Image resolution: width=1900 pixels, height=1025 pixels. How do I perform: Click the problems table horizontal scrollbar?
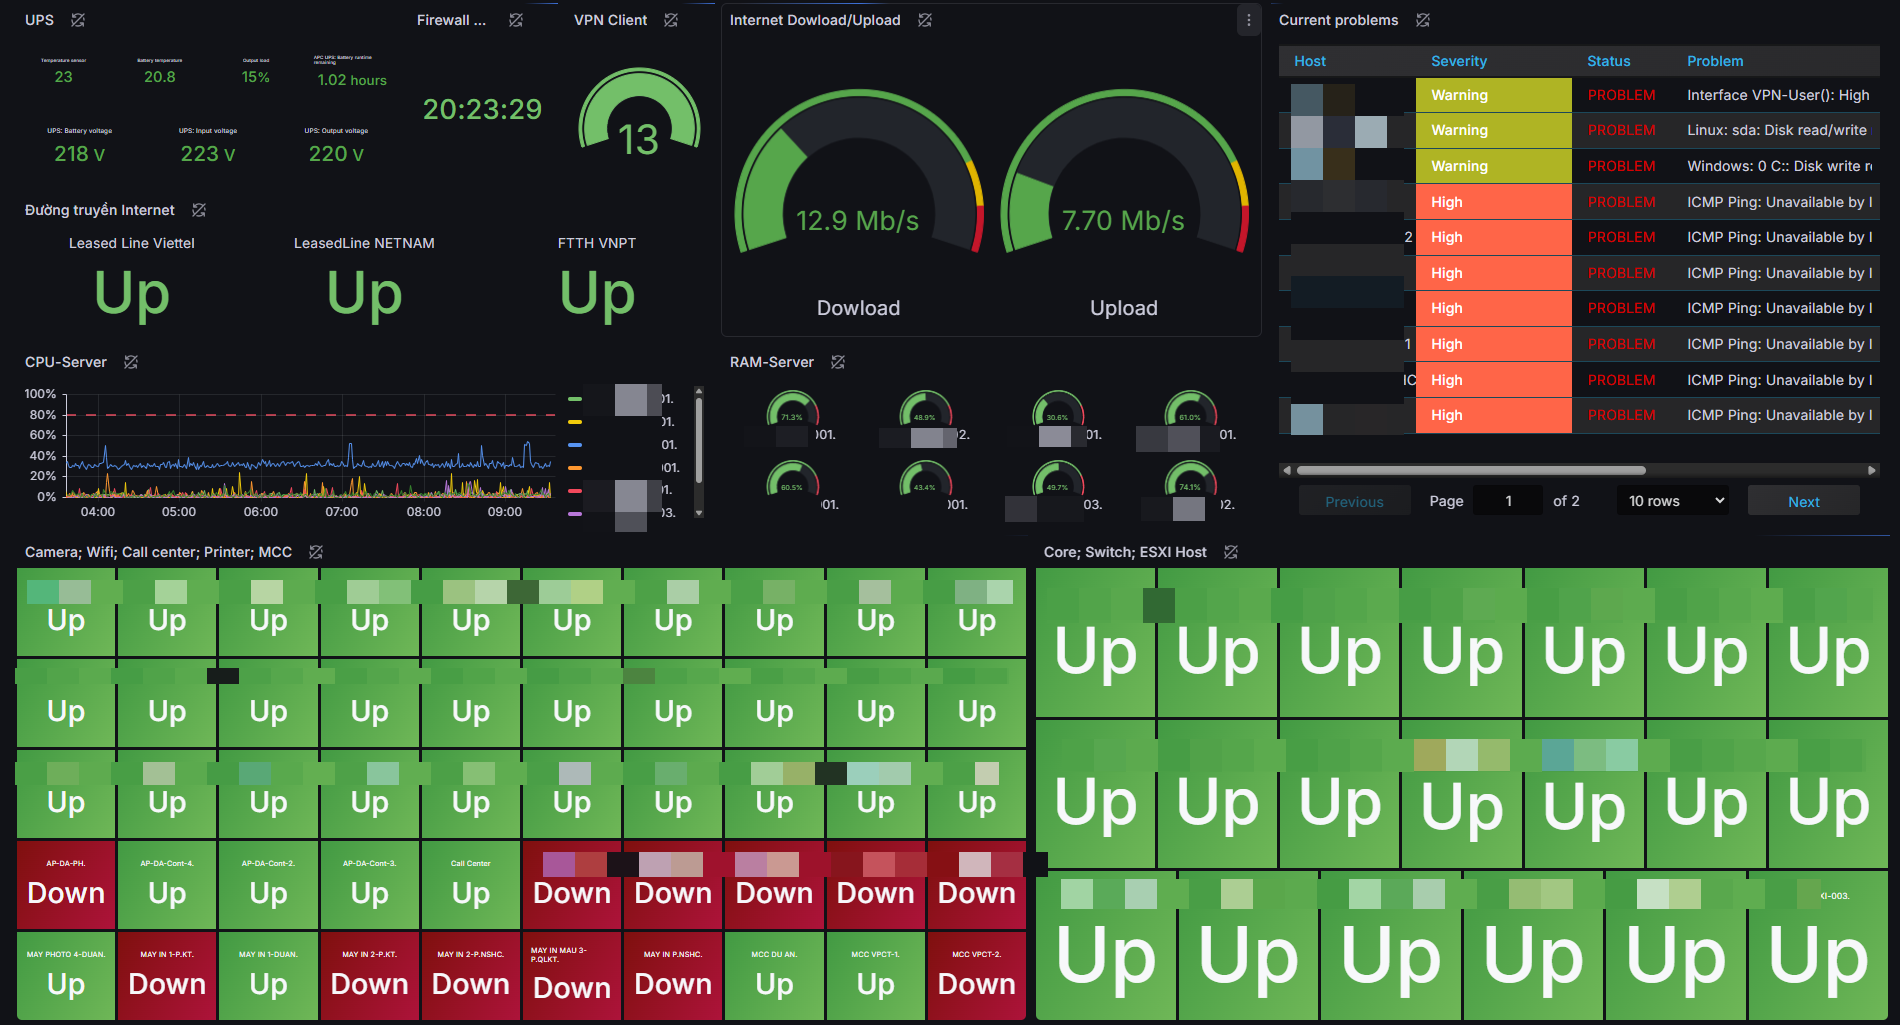[x=1470, y=470]
